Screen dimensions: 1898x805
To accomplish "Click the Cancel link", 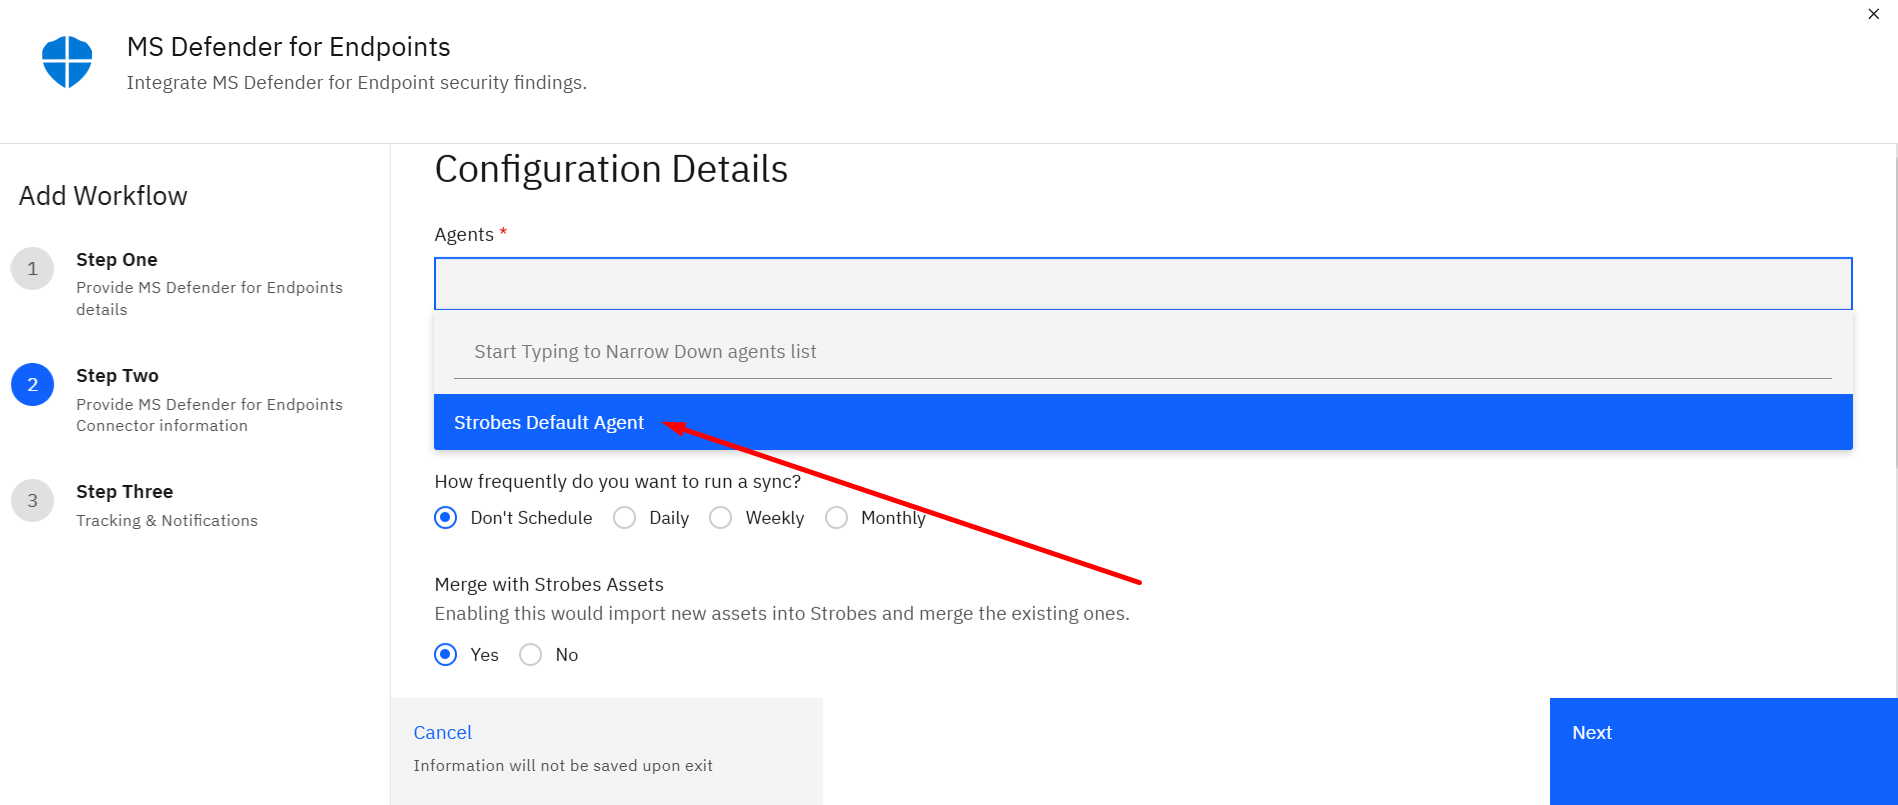I will [442, 732].
